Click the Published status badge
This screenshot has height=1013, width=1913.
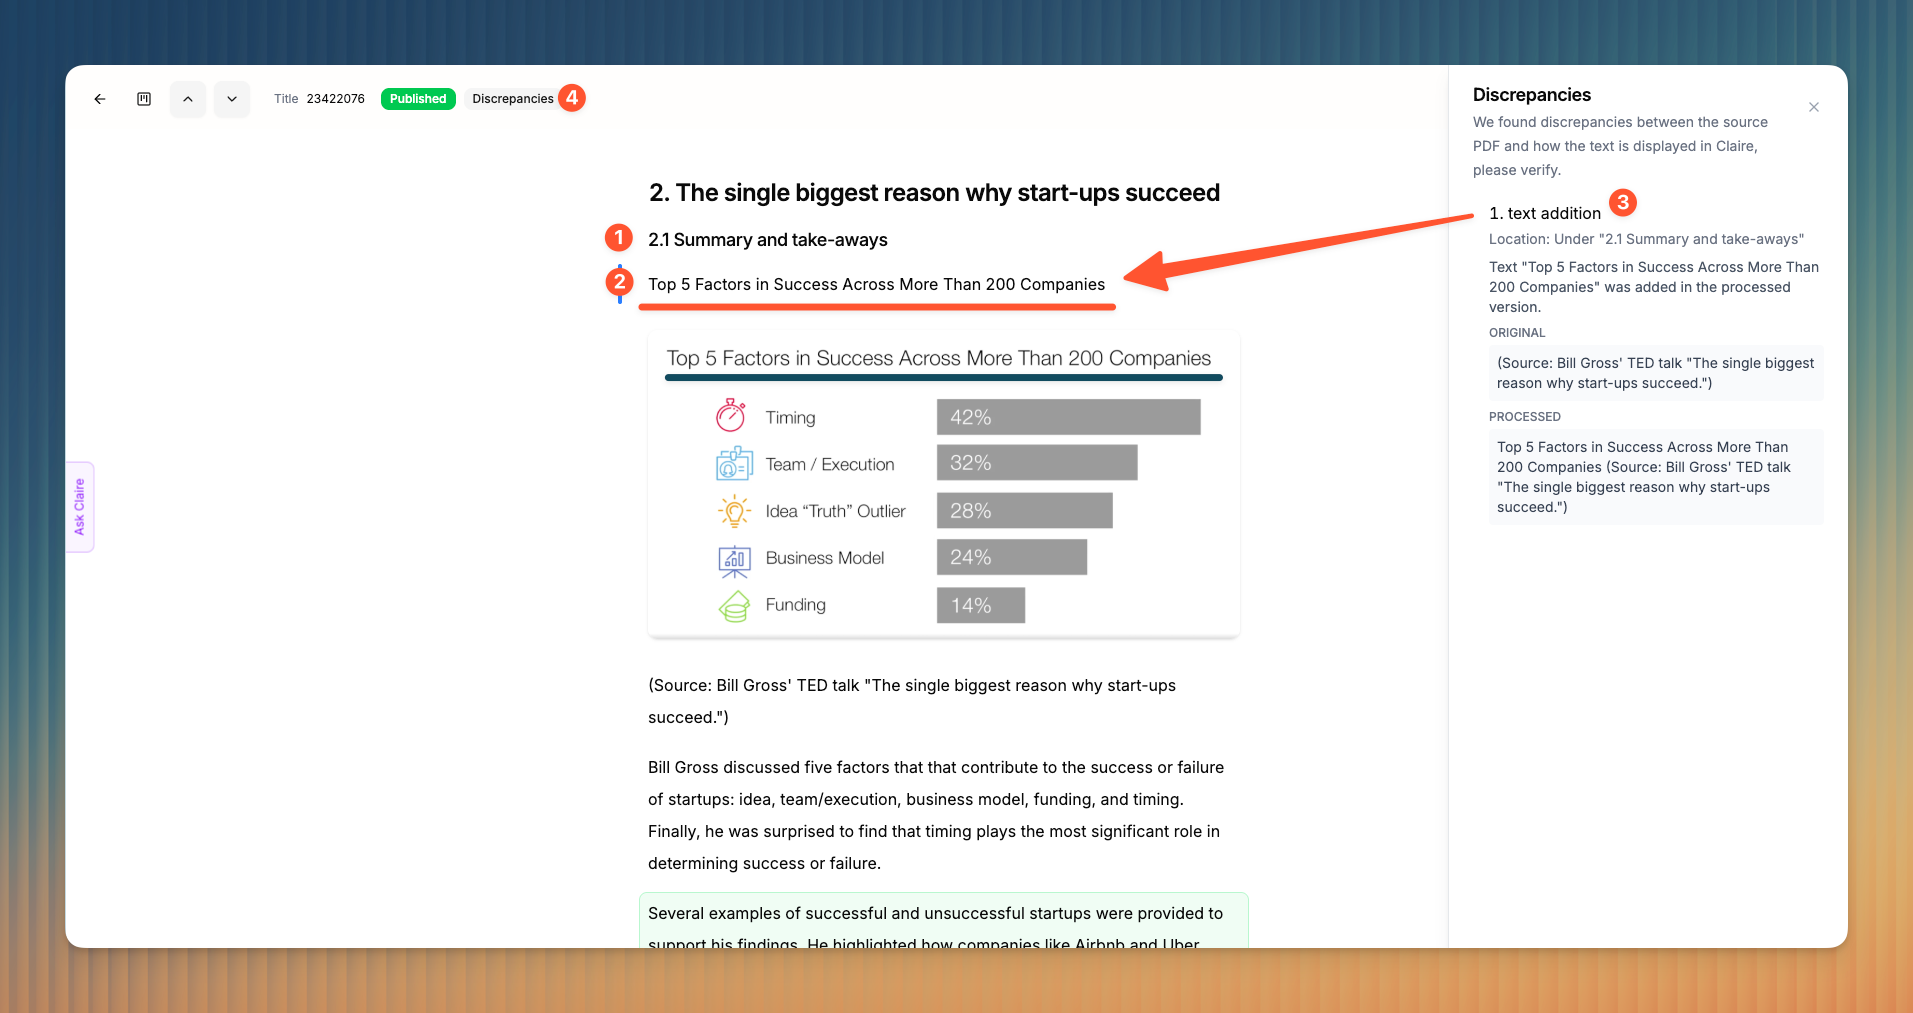coord(418,99)
